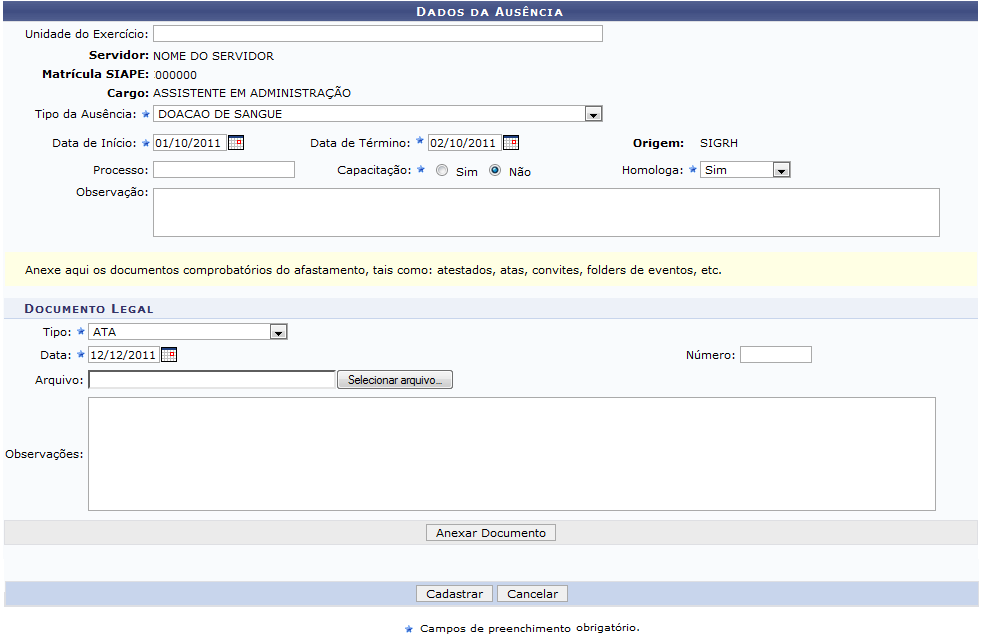The height and width of the screenshot is (637, 994).
Task: Edit the Data de Término date field
Action: pyautogui.click(x=463, y=143)
